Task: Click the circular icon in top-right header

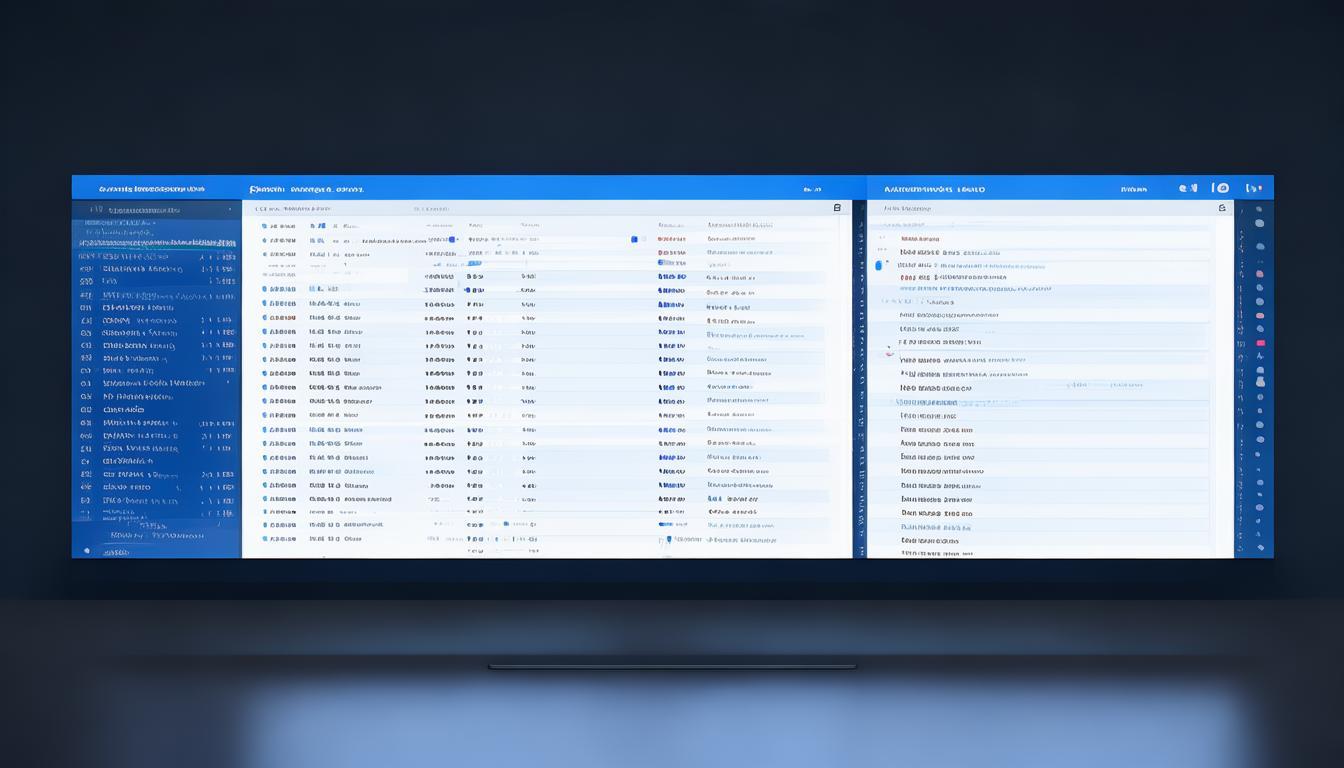Action: click(x=1221, y=188)
